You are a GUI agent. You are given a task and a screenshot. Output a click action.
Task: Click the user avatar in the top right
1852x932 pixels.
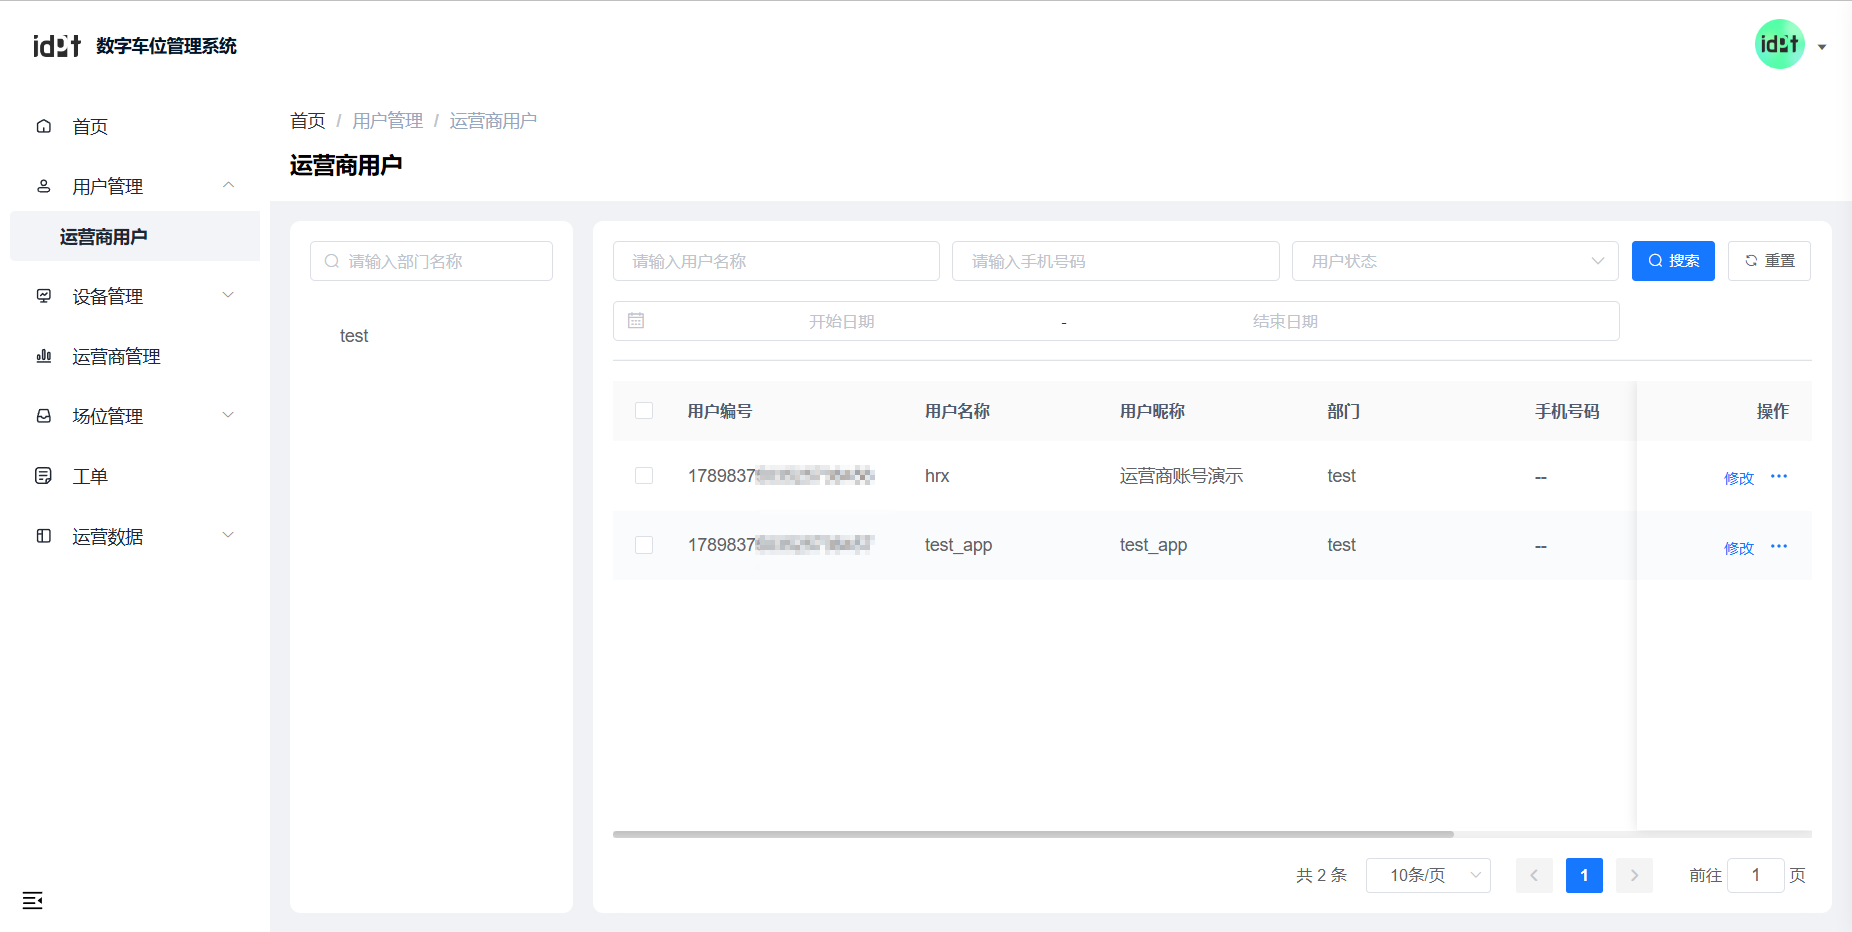[1780, 45]
